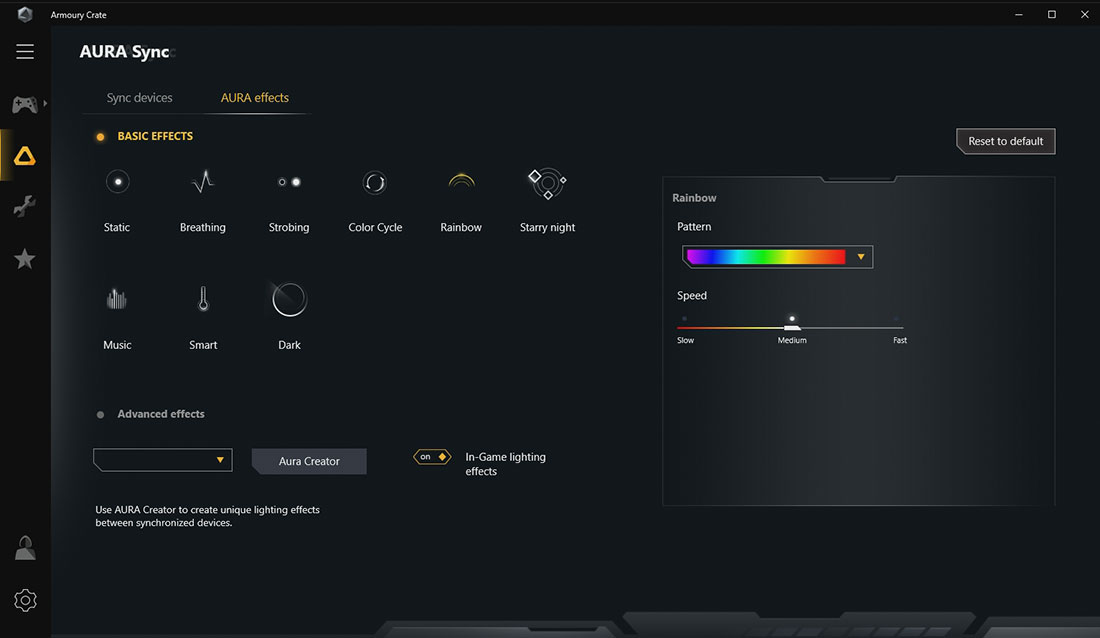
Task: Click the AURA Sync page title
Action: click(x=124, y=51)
